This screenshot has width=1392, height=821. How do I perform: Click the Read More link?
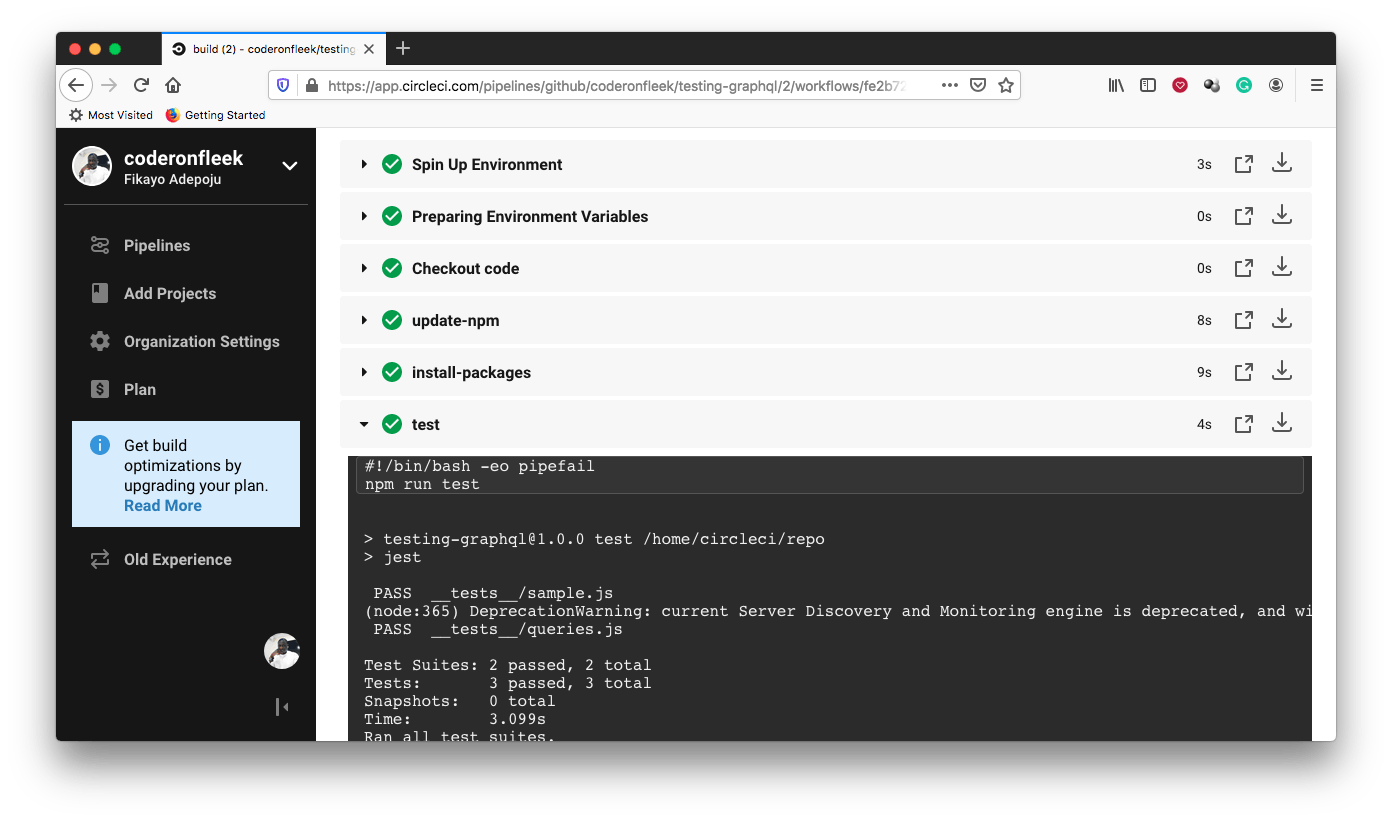(x=162, y=505)
